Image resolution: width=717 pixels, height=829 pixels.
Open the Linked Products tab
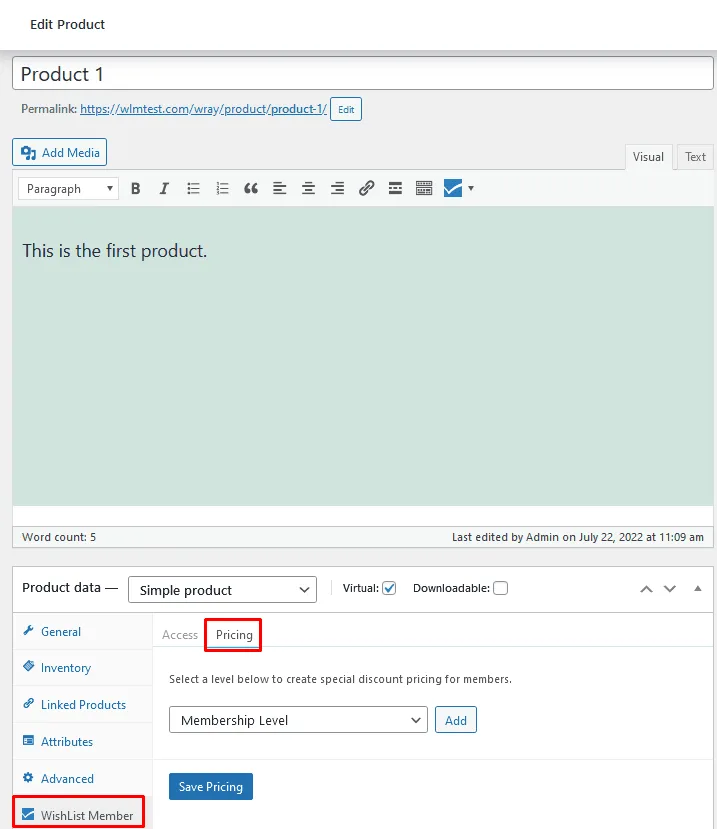82,705
